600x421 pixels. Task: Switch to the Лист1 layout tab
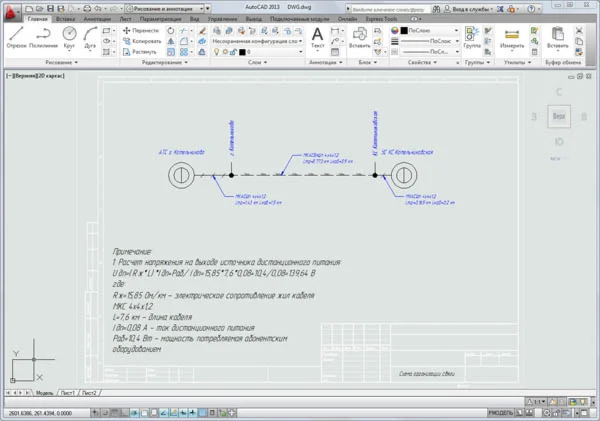coord(68,393)
